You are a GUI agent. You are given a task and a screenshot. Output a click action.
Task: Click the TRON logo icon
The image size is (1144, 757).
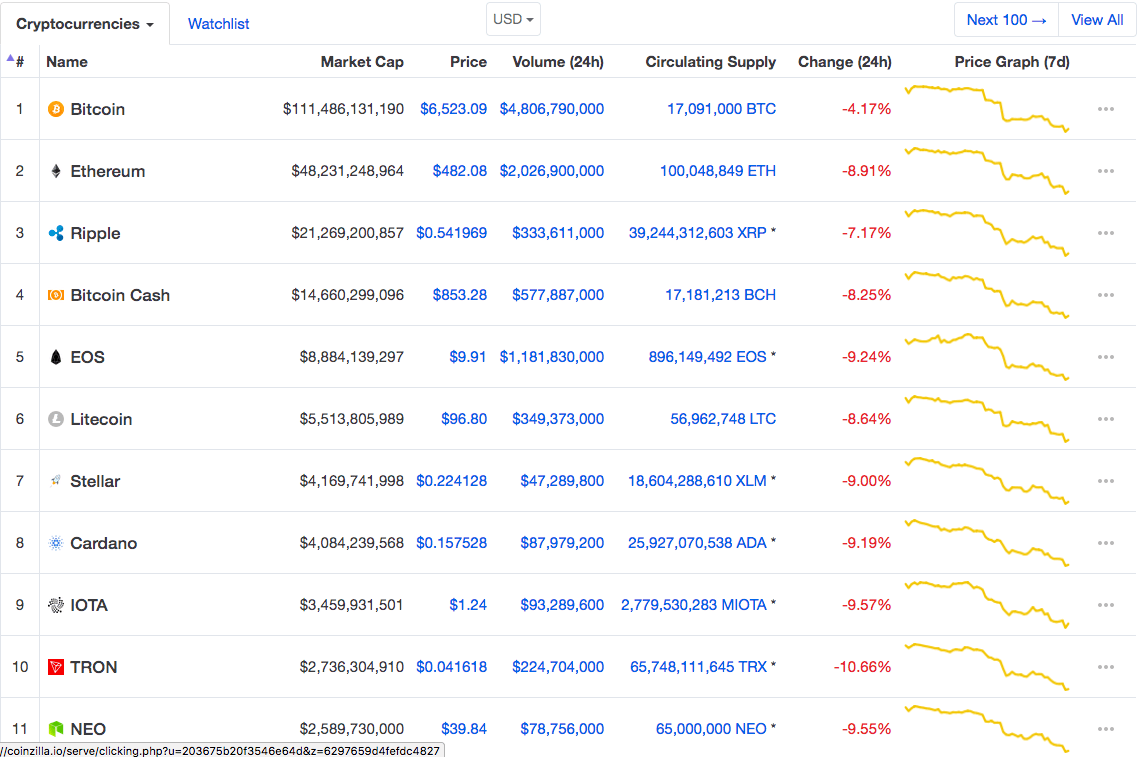[x=55, y=667]
